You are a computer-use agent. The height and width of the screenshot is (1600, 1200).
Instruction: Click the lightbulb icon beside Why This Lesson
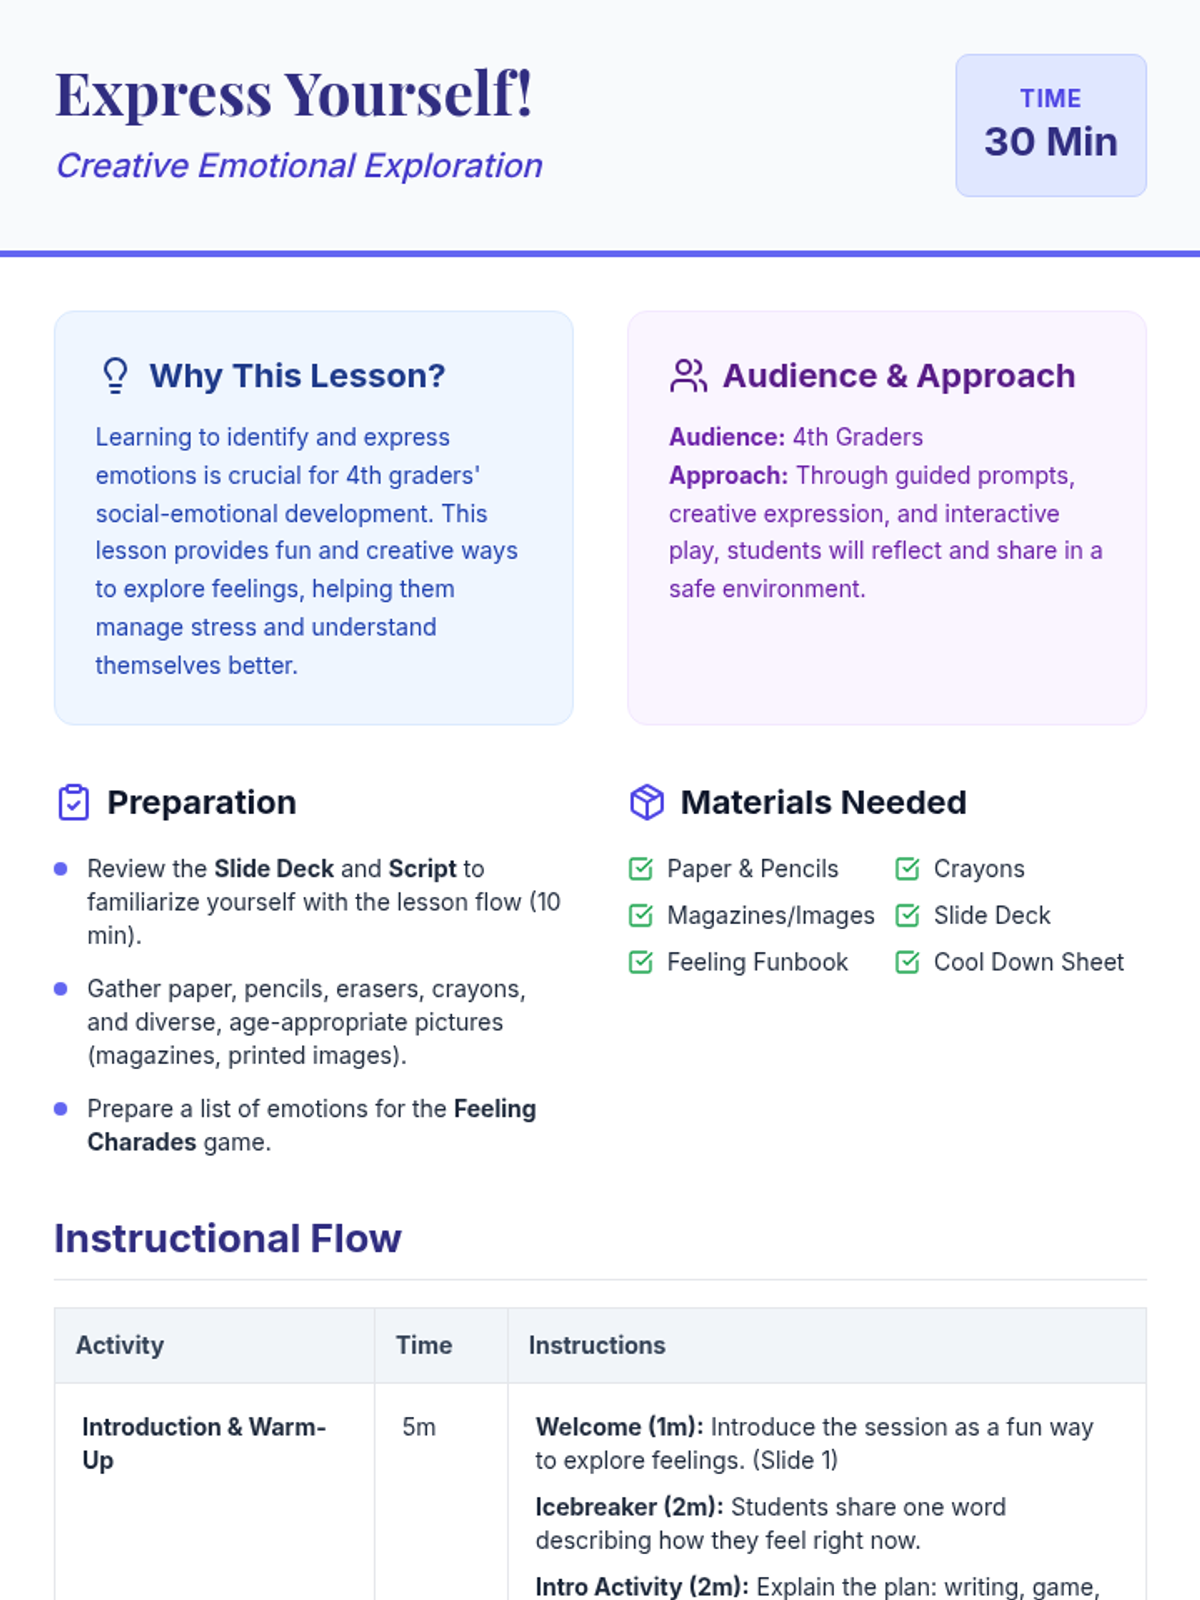pos(115,376)
